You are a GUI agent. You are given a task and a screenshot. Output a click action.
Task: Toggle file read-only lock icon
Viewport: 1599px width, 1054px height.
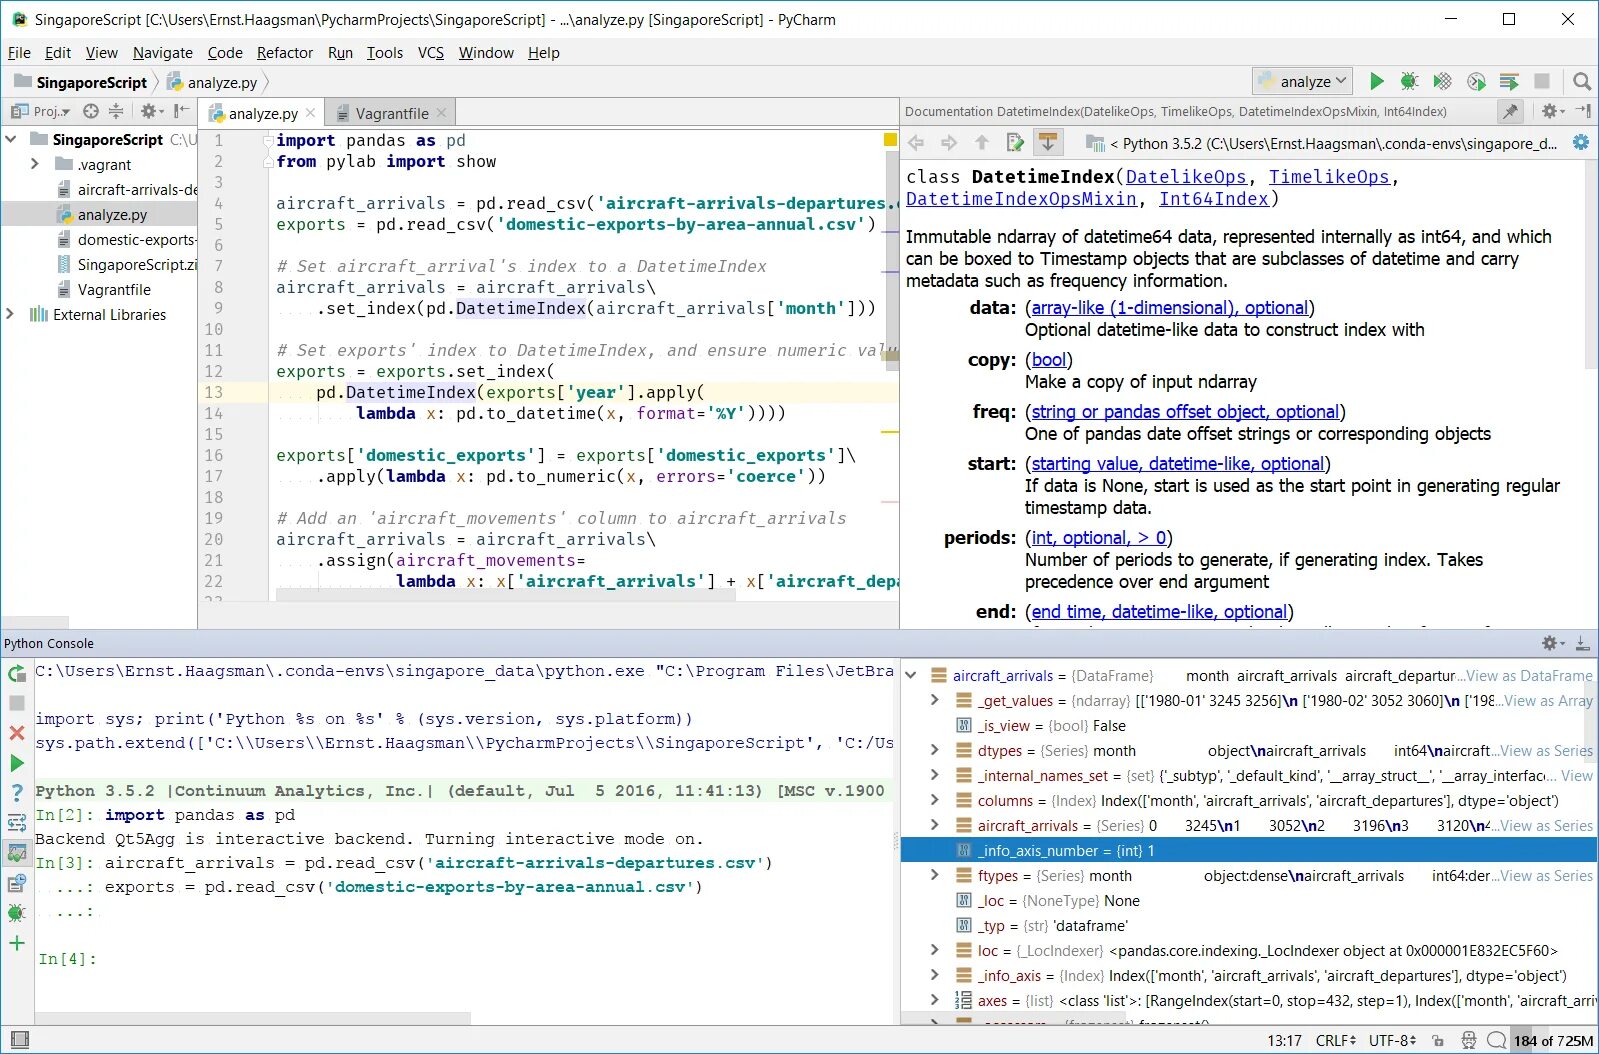tap(1438, 1040)
